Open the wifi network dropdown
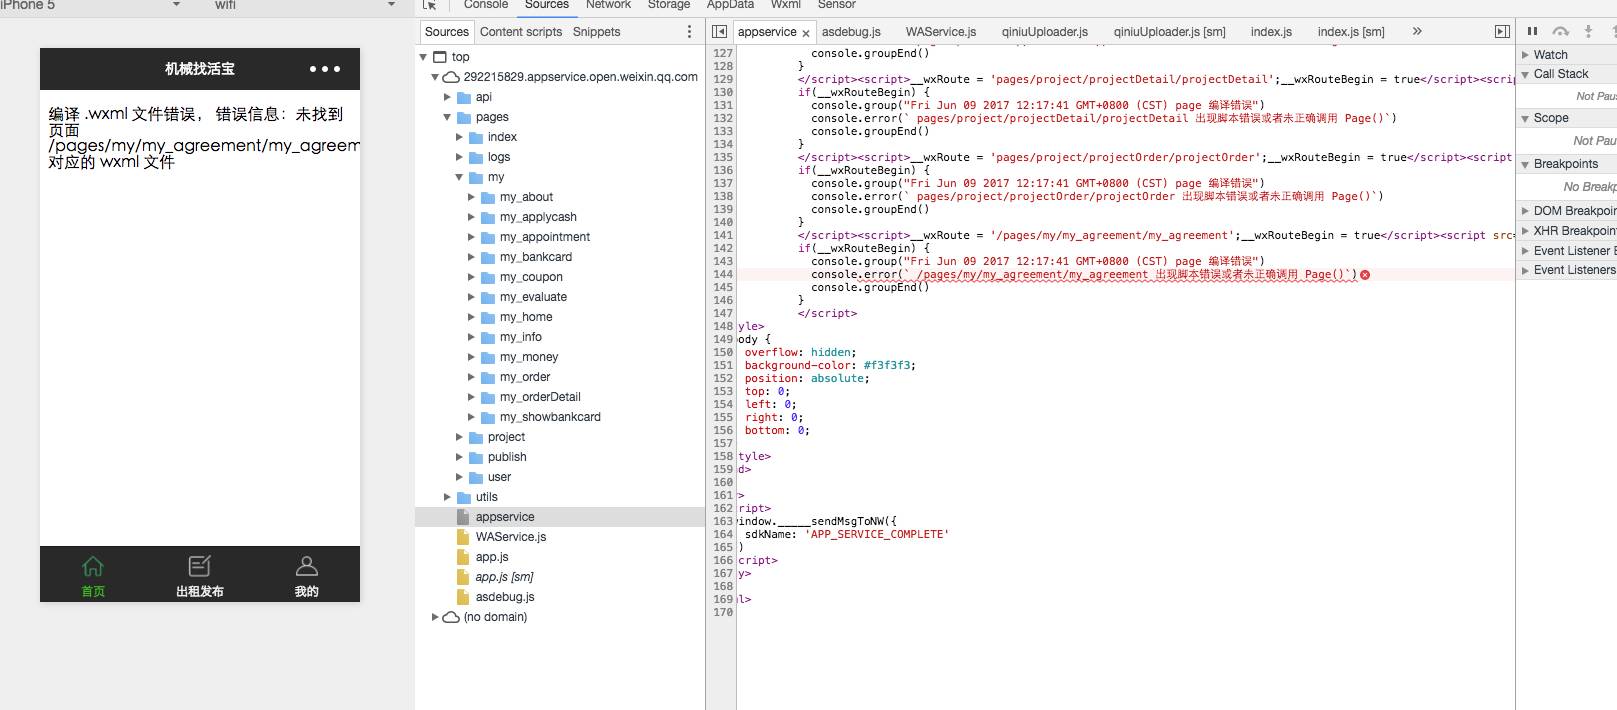Image resolution: width=1617 pixels, height=710 pixels. click(304, 5)
